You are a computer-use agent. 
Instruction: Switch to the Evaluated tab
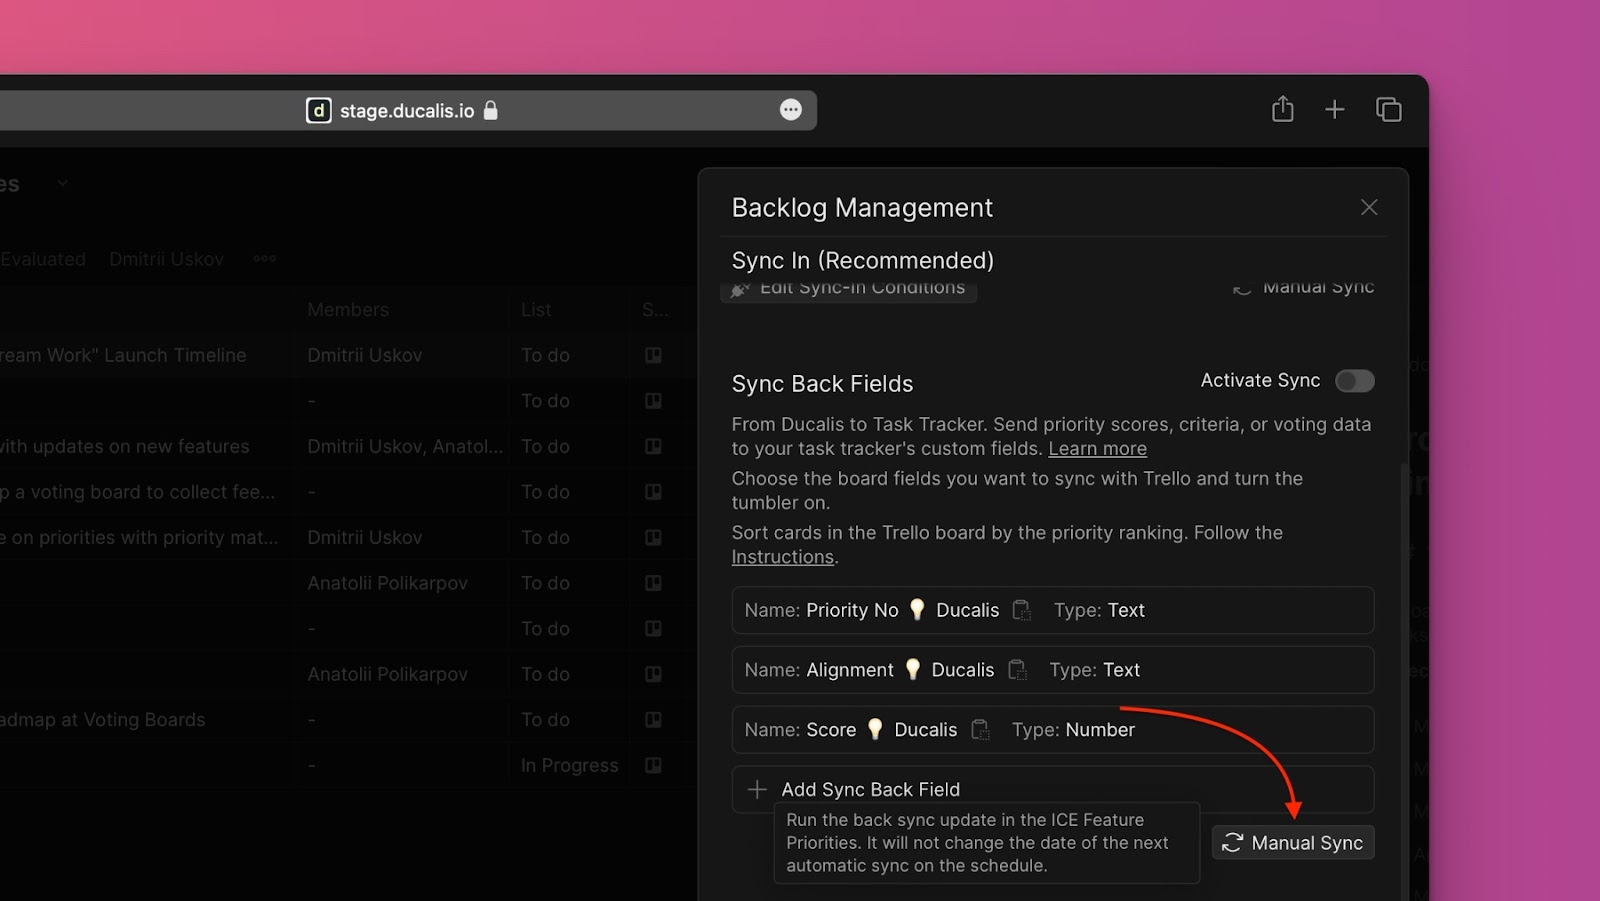click(x=43, y=259)
